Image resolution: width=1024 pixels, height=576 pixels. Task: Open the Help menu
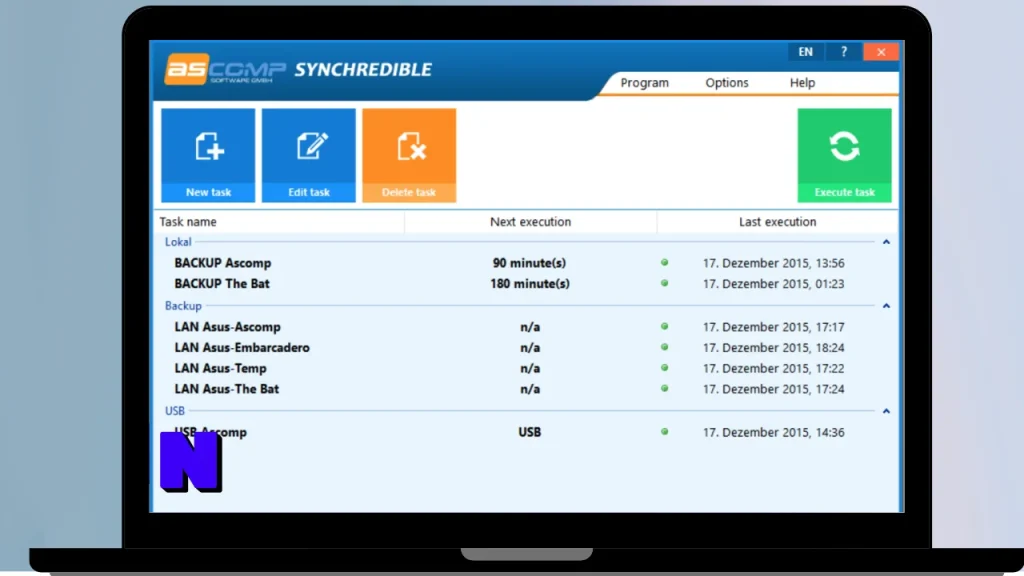point(803,83)
